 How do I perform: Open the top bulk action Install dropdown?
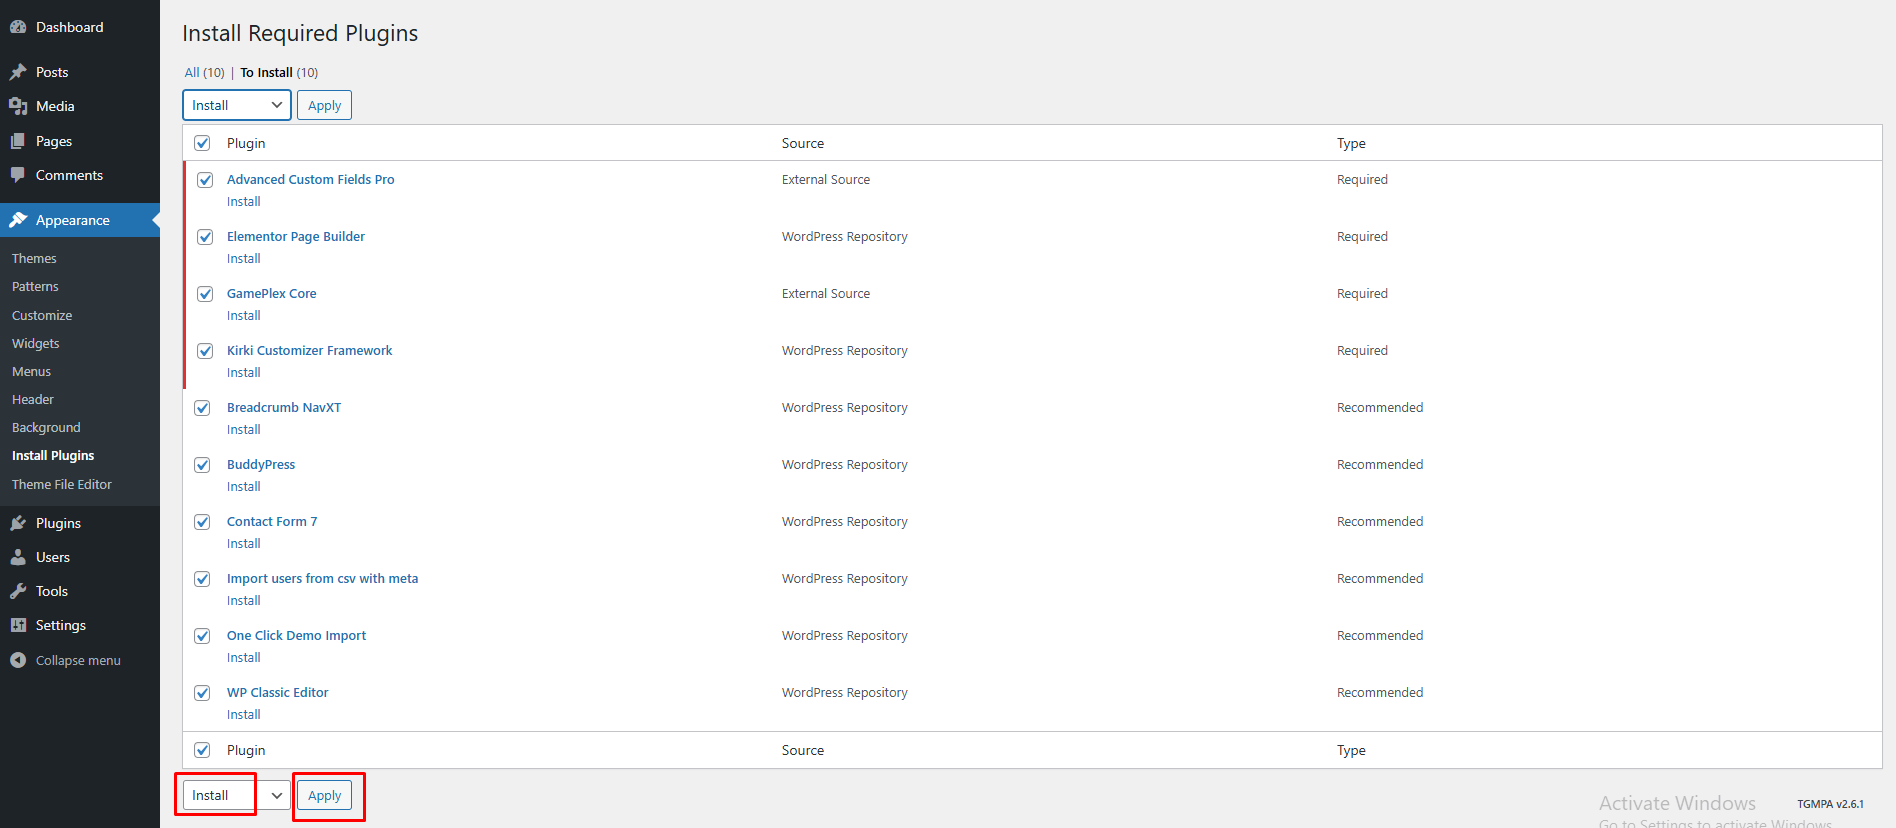236,105
